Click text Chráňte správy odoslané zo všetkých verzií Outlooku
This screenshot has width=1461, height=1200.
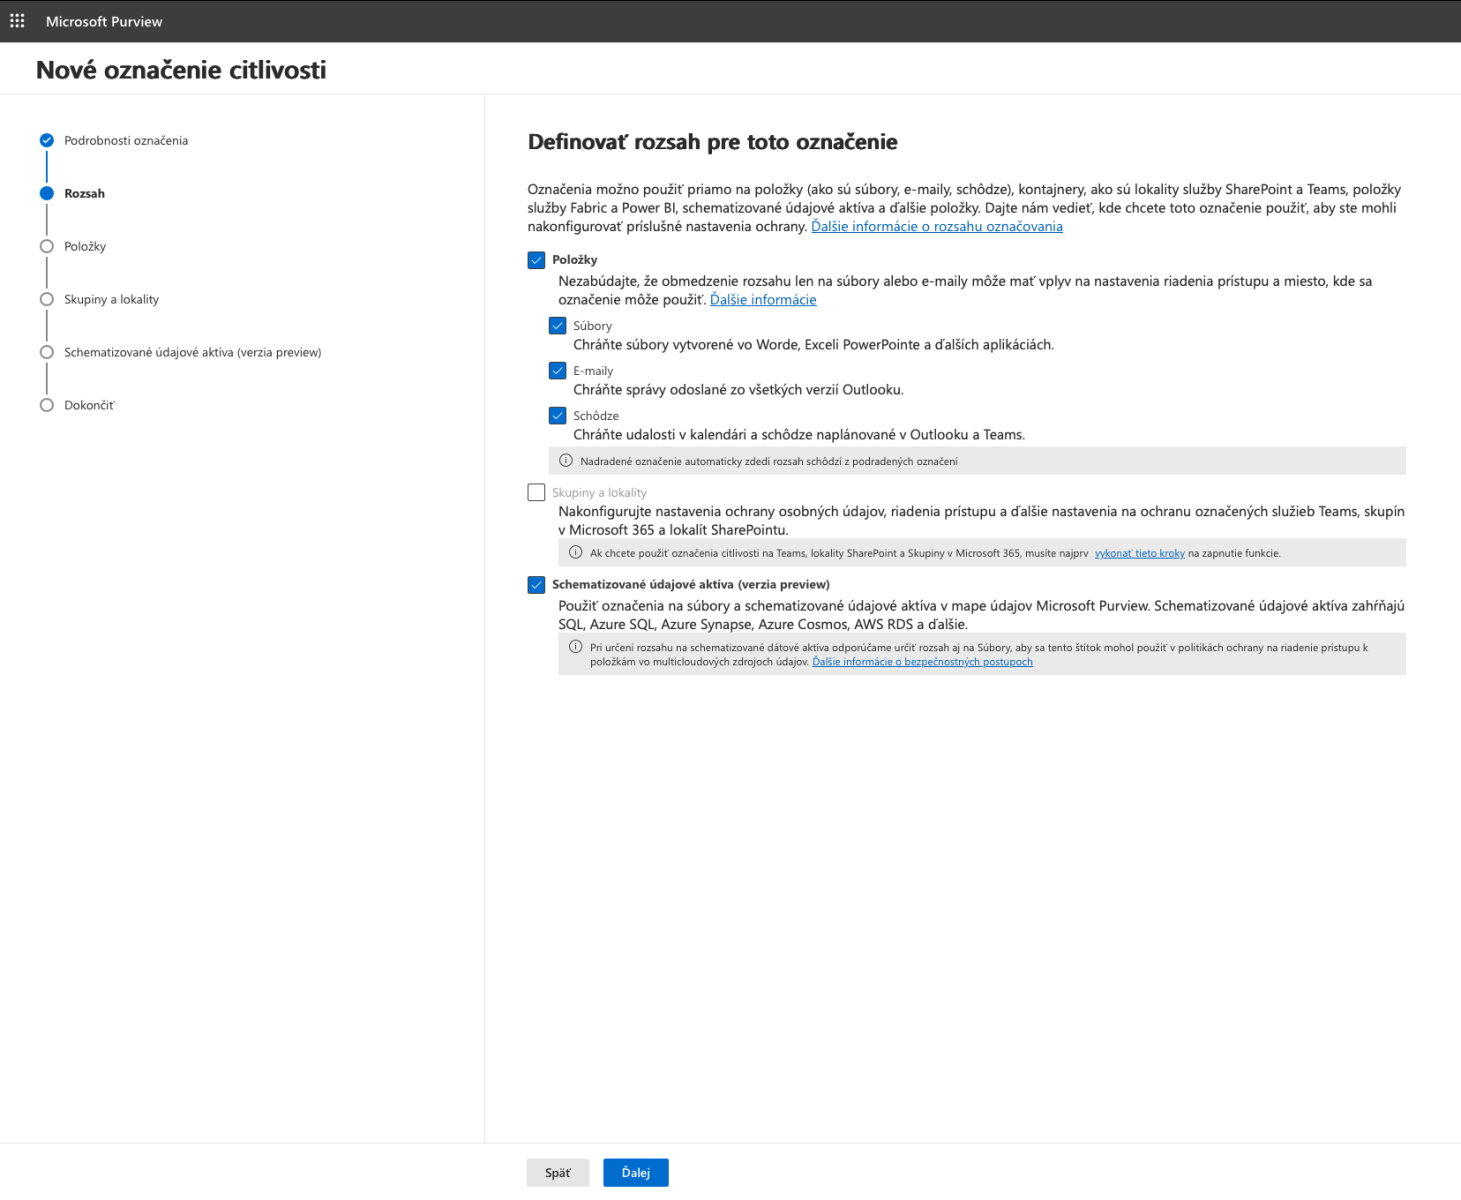738,390
